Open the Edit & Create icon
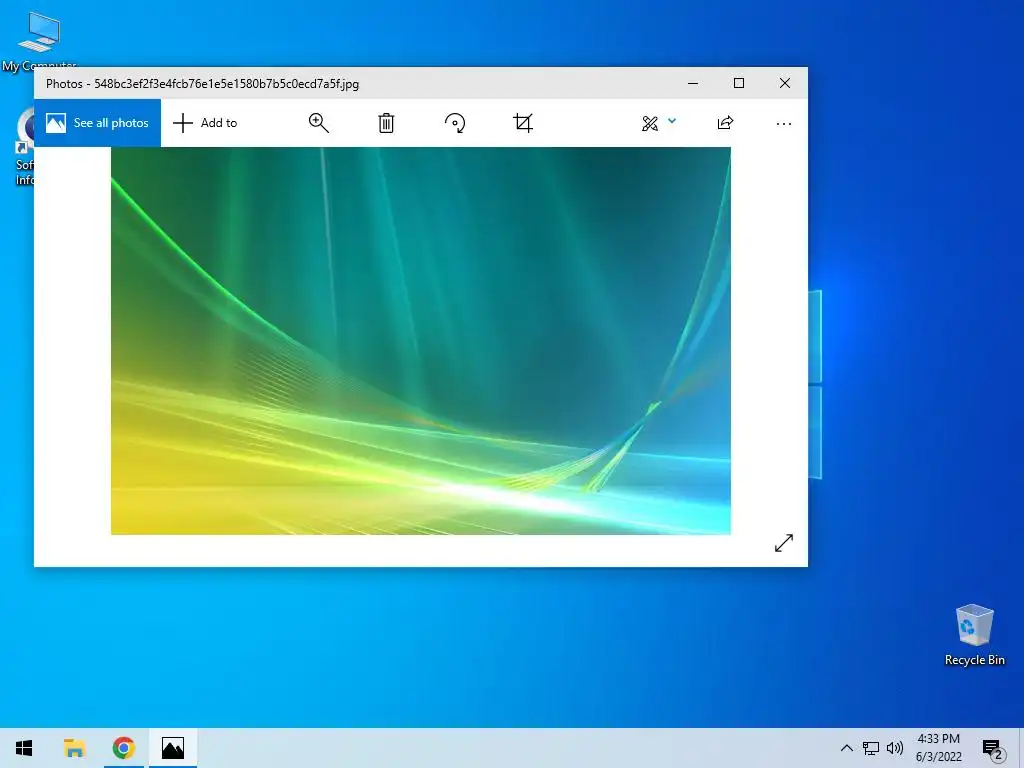 click(x=650, y=123)
